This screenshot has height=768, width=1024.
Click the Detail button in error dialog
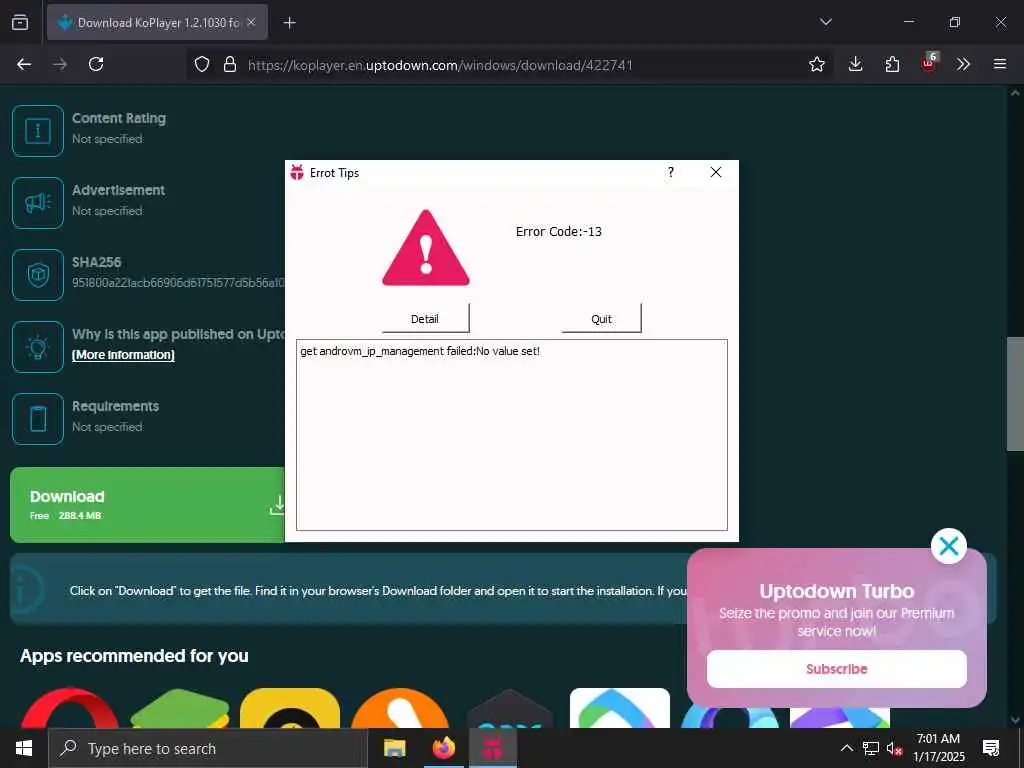coord(425,318)
